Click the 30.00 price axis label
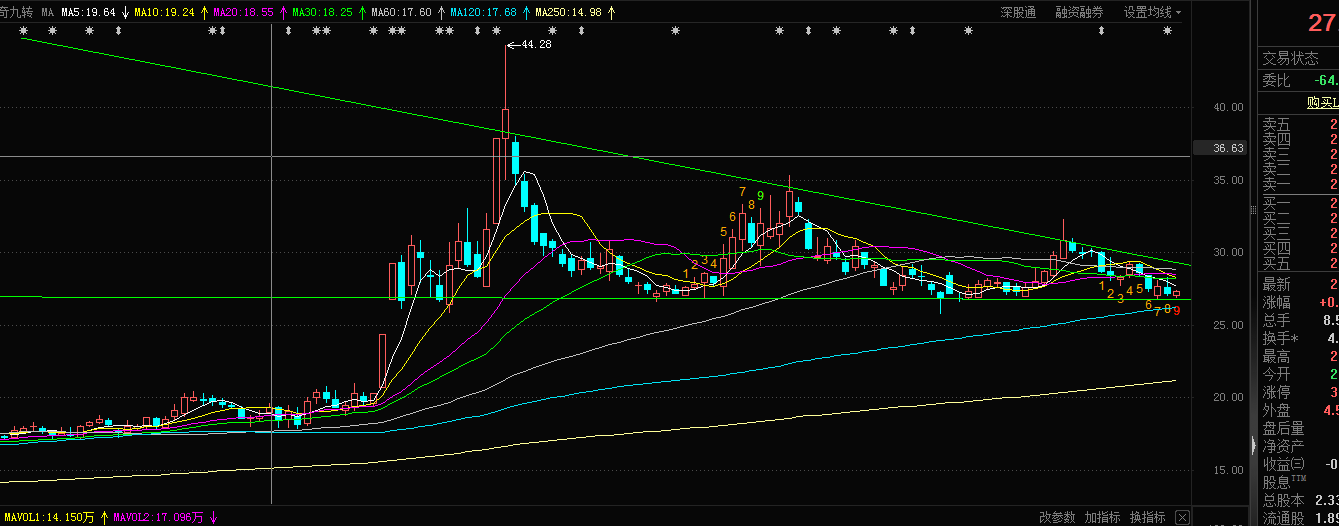Screen dimensions: 1339x526 click(x=1228, y=252)
